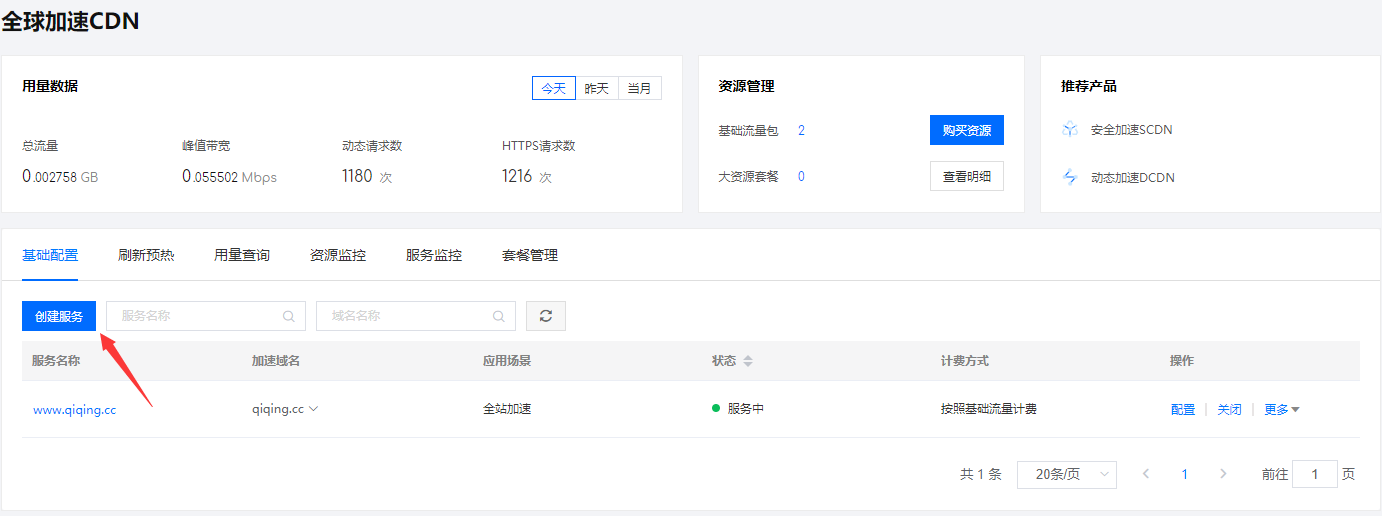Click the 购买资源 button

(966, 130)
